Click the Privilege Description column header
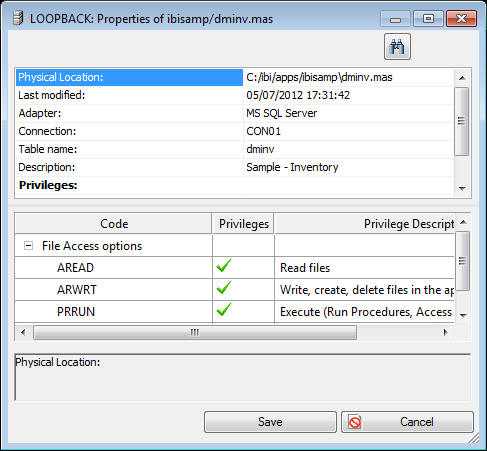The image size is (487, 451). click(365, 224)
